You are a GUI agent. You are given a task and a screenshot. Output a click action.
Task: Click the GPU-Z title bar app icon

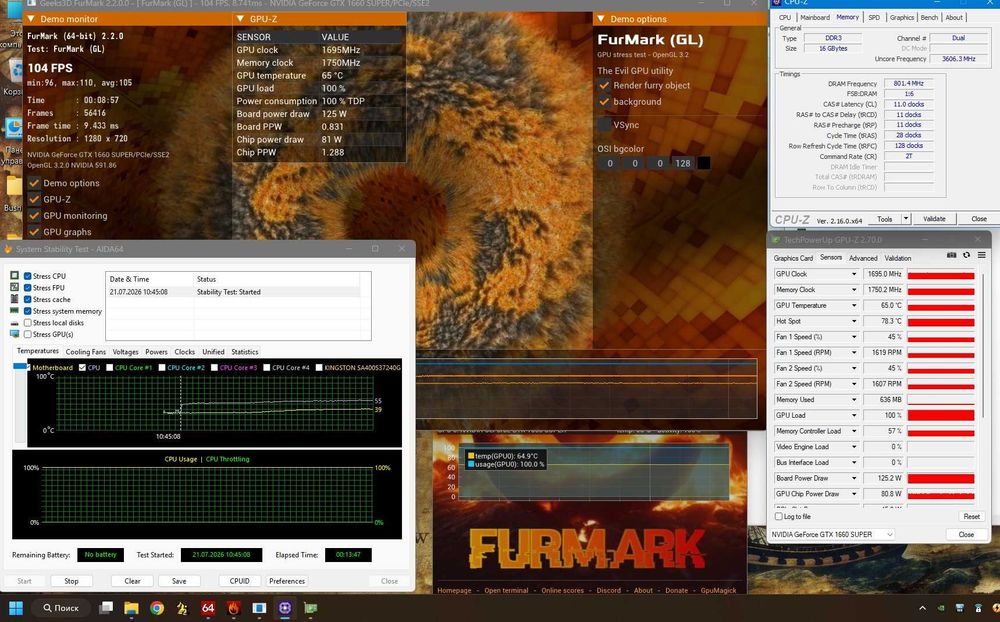776,240
